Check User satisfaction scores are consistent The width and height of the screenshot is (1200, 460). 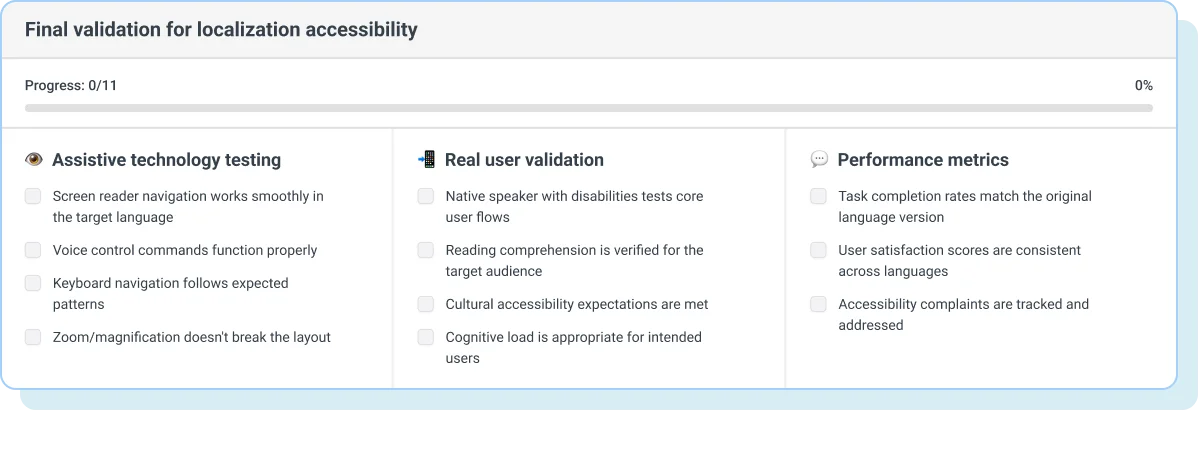point(819,250)
